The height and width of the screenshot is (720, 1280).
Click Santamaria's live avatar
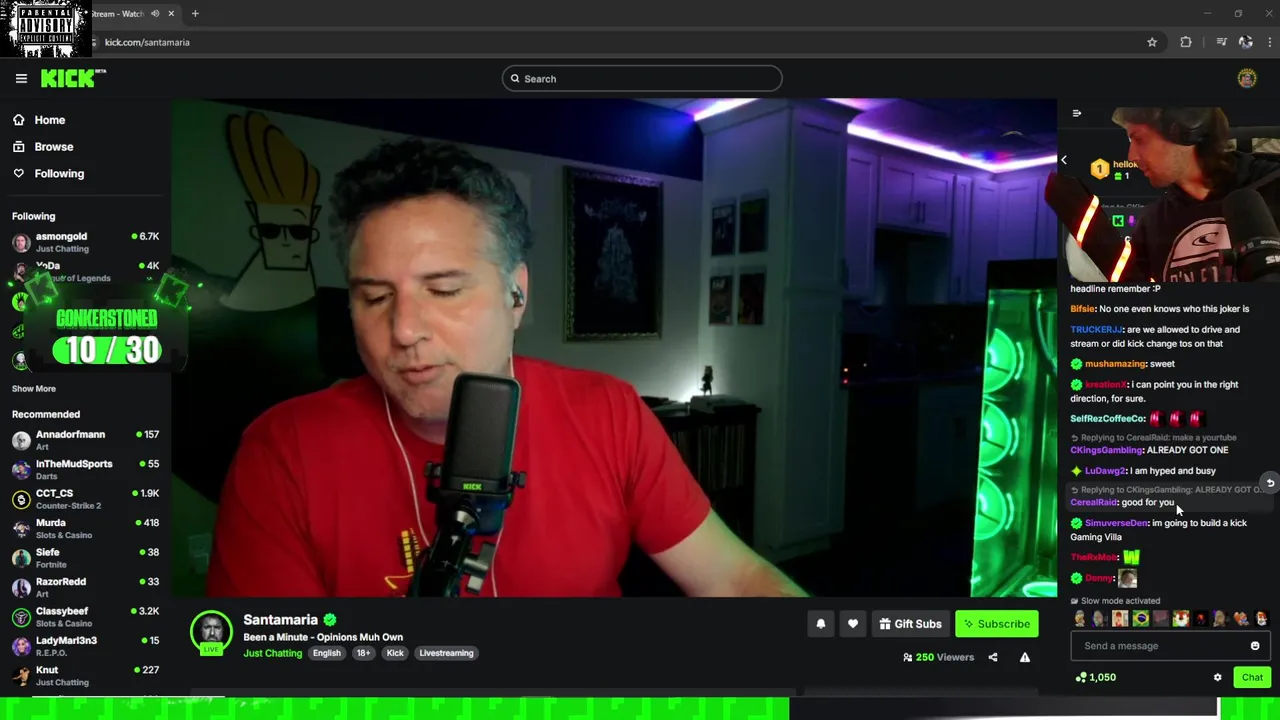click(211, 632)
